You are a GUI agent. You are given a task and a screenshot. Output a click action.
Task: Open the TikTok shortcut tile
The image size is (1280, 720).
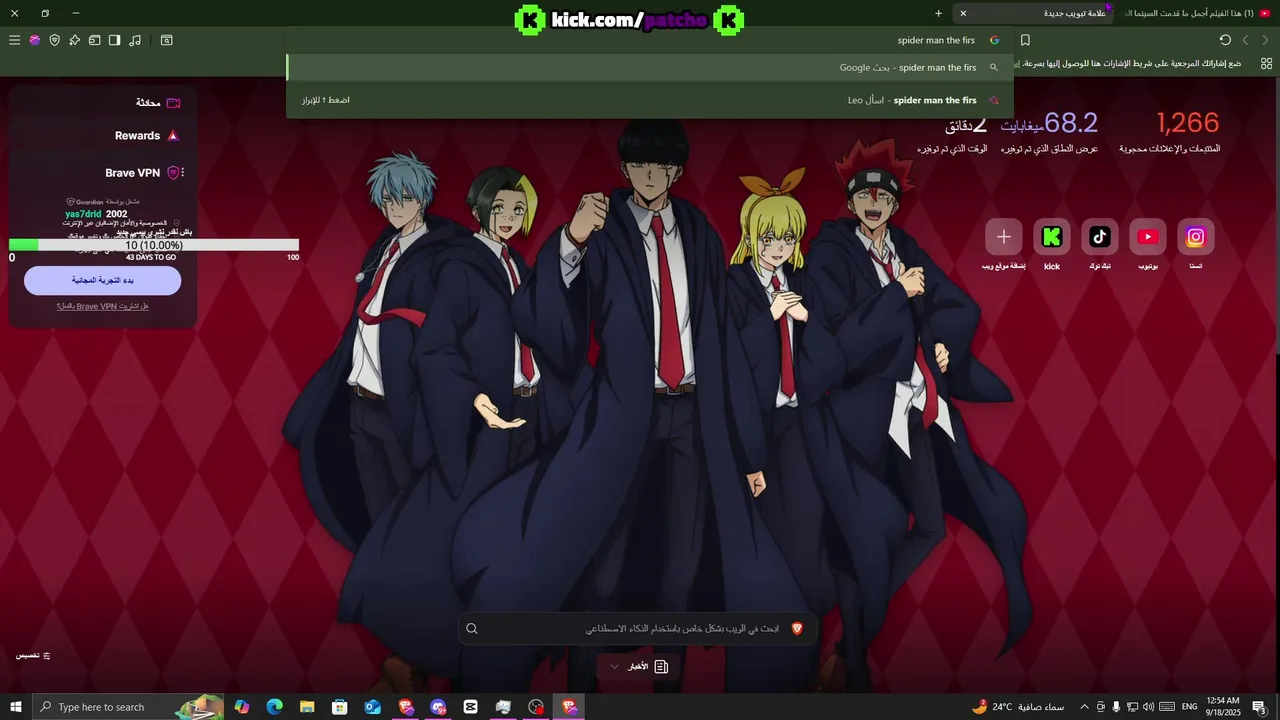tap(1100, 237)
